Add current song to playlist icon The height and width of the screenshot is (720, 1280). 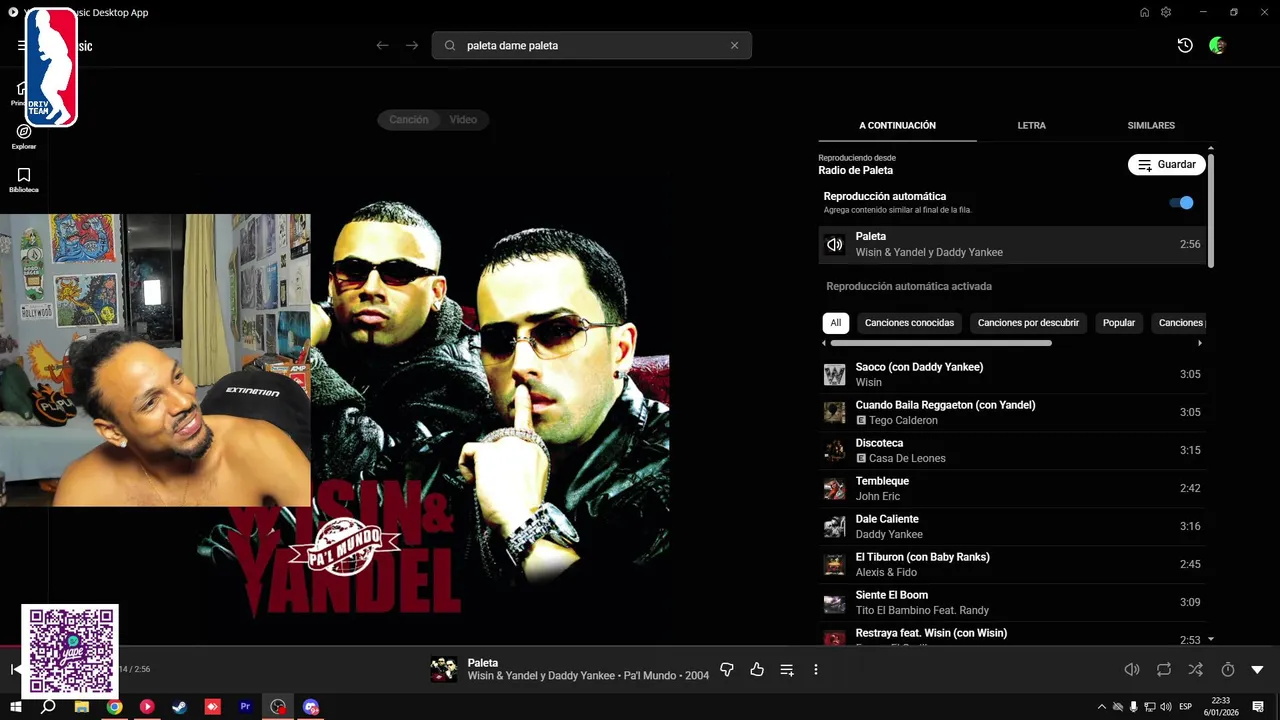pos(787,669)
